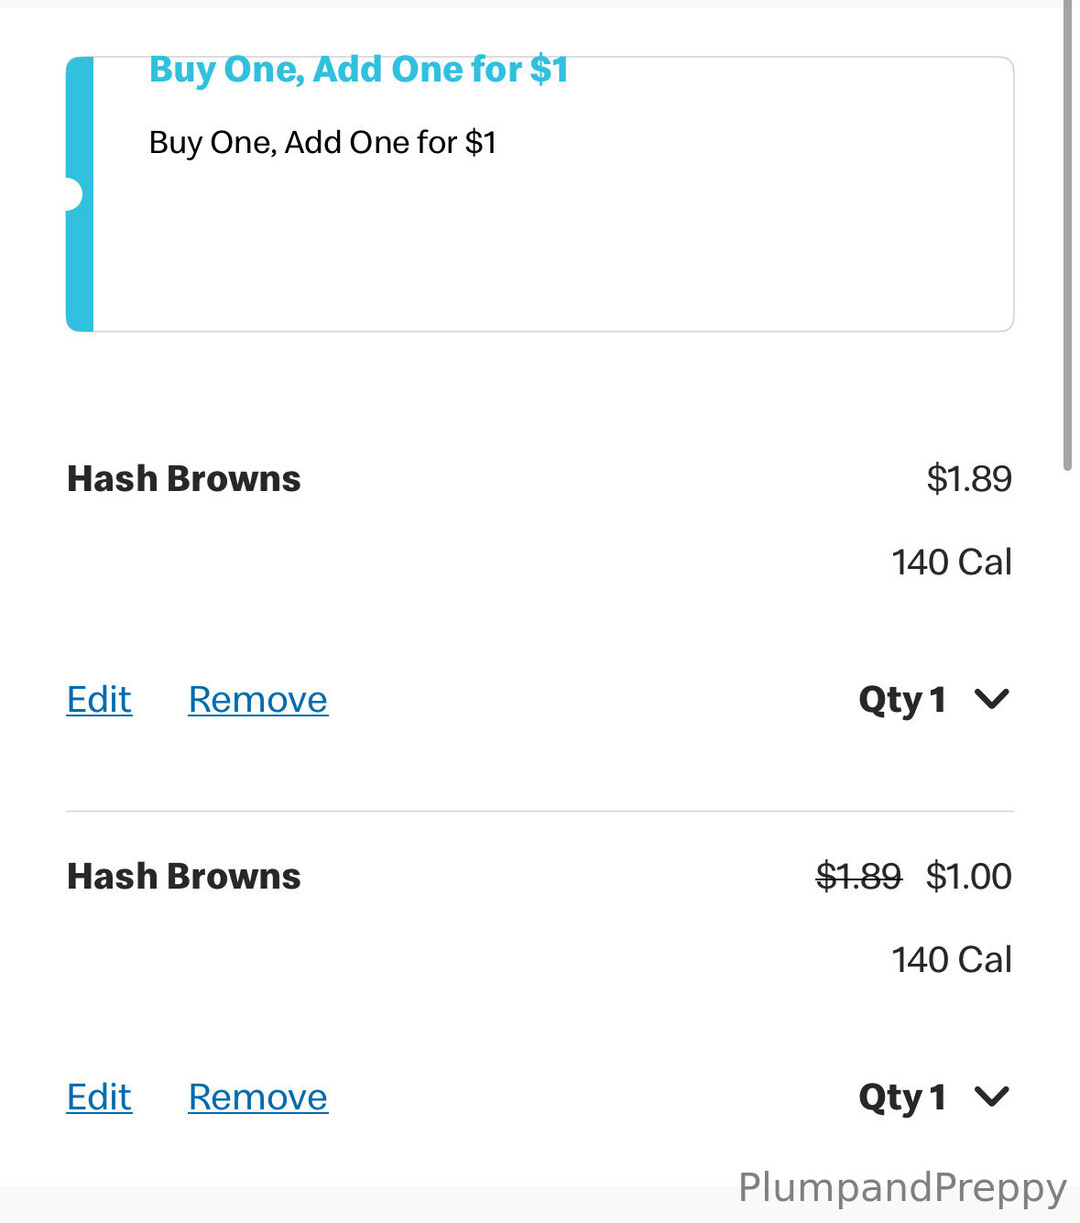
Task: Click the PlumpandPreppy watermark text
Action: coord(902,1188)
